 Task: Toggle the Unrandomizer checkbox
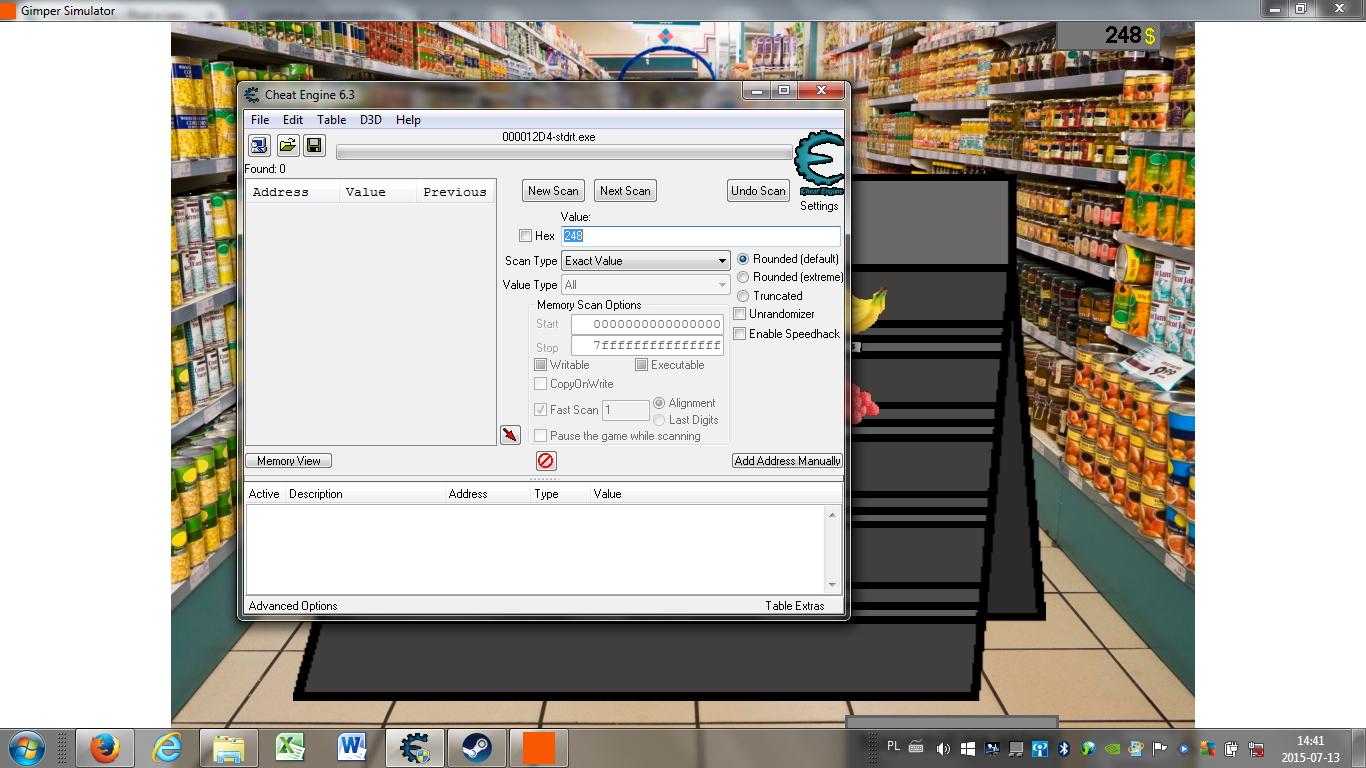740,314
